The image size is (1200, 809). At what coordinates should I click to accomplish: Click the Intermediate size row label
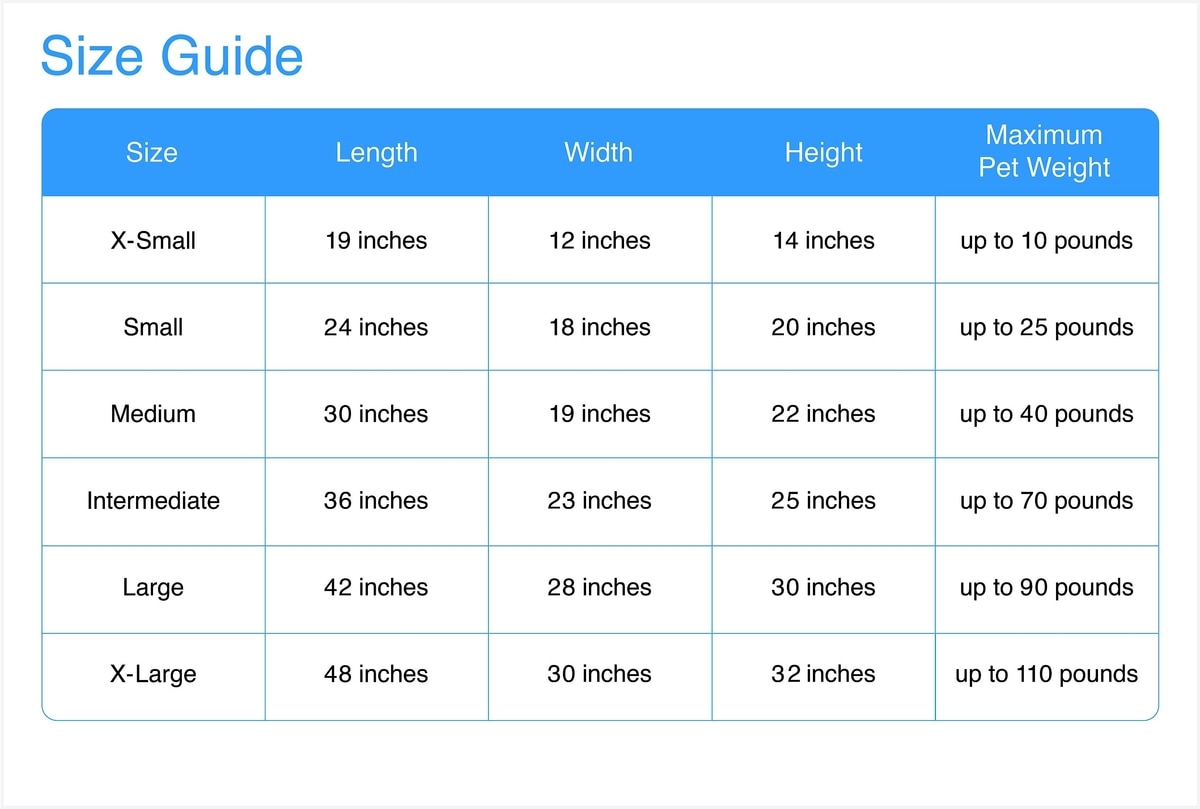tap(153, 501)
